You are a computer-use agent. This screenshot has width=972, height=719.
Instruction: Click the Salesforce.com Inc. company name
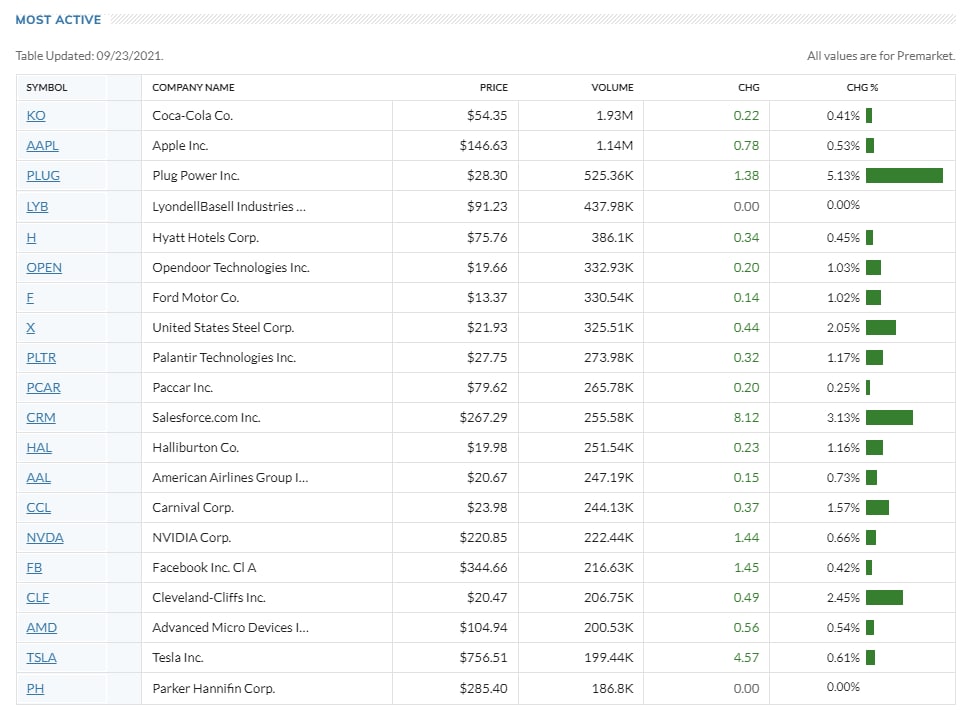coord(206,417)
